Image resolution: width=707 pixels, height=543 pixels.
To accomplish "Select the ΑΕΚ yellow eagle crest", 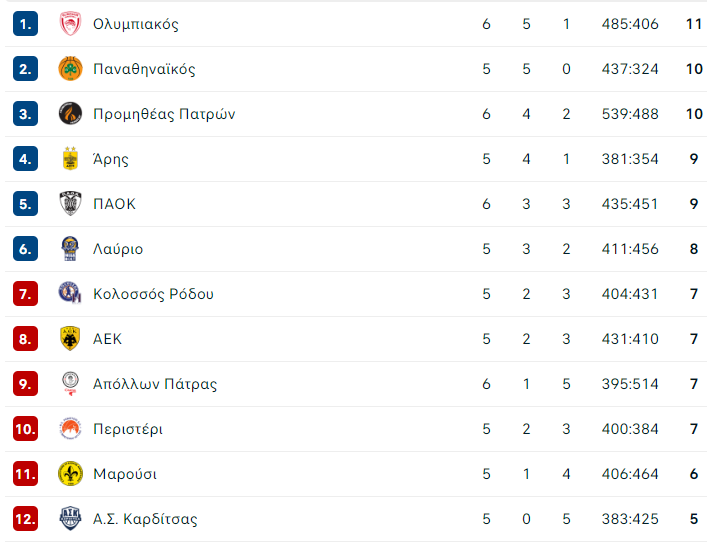I will pos(70,338).
